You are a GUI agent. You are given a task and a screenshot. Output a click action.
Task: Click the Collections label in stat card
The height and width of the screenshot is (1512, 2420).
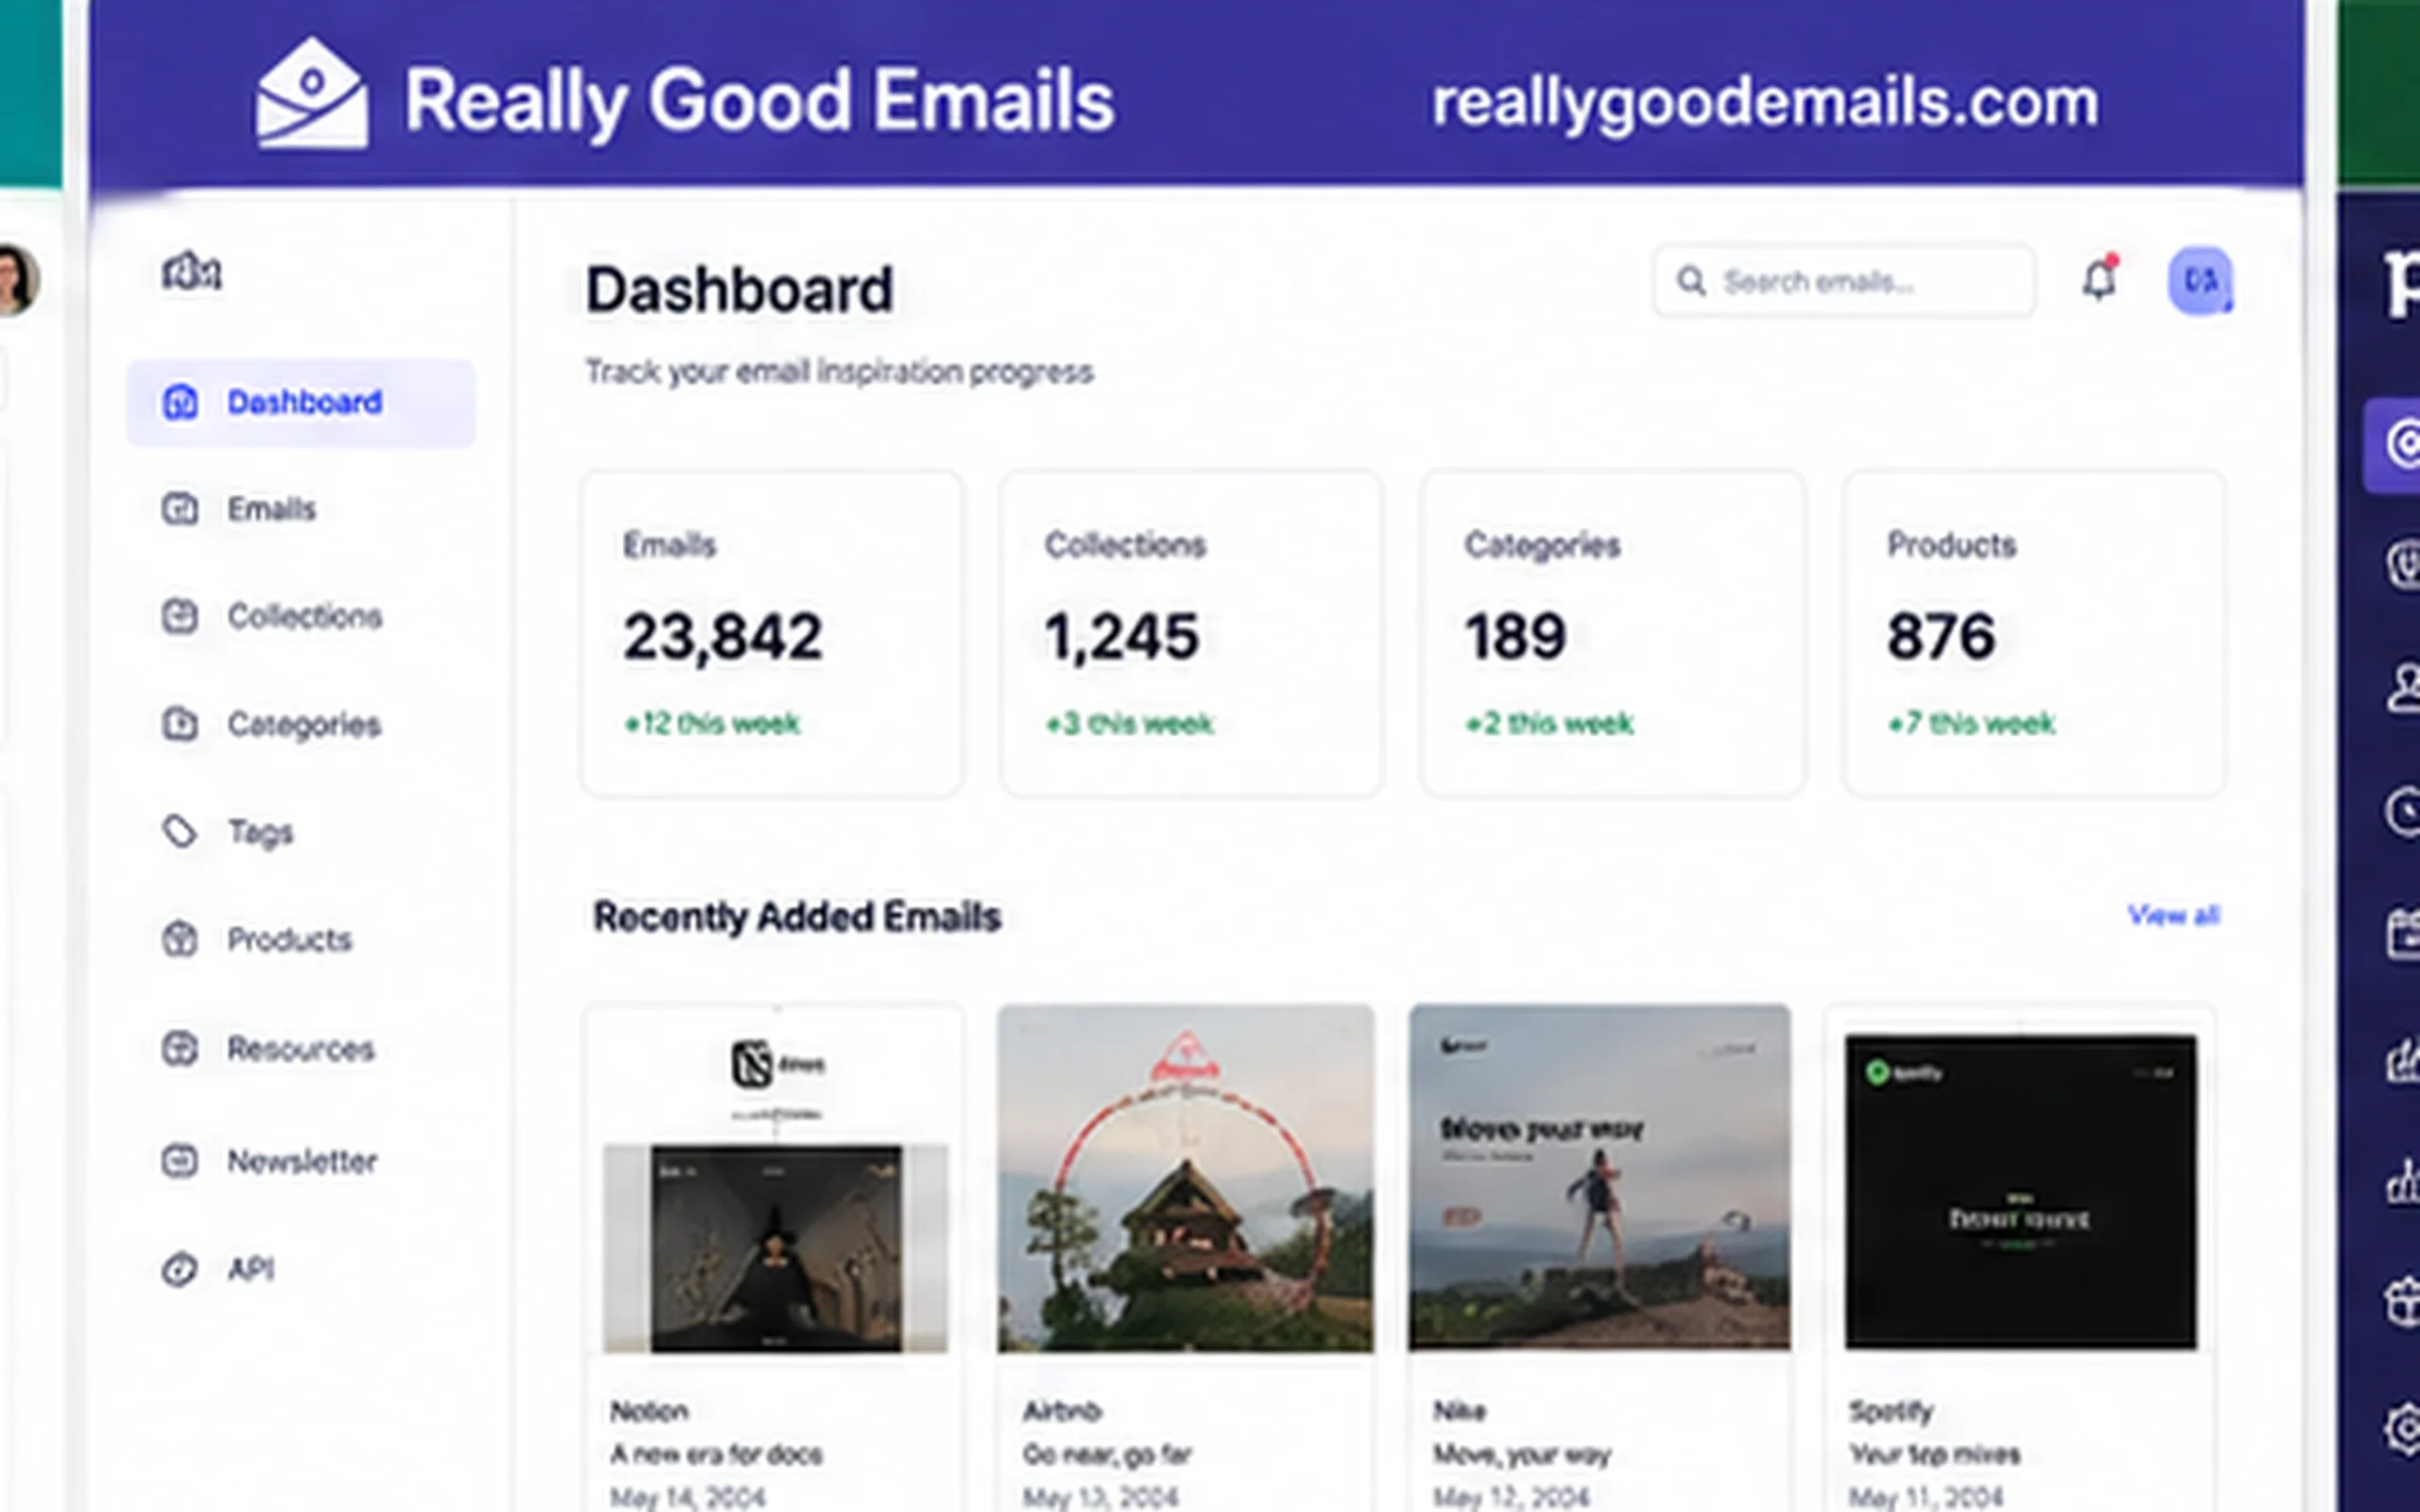point(1125,545)
